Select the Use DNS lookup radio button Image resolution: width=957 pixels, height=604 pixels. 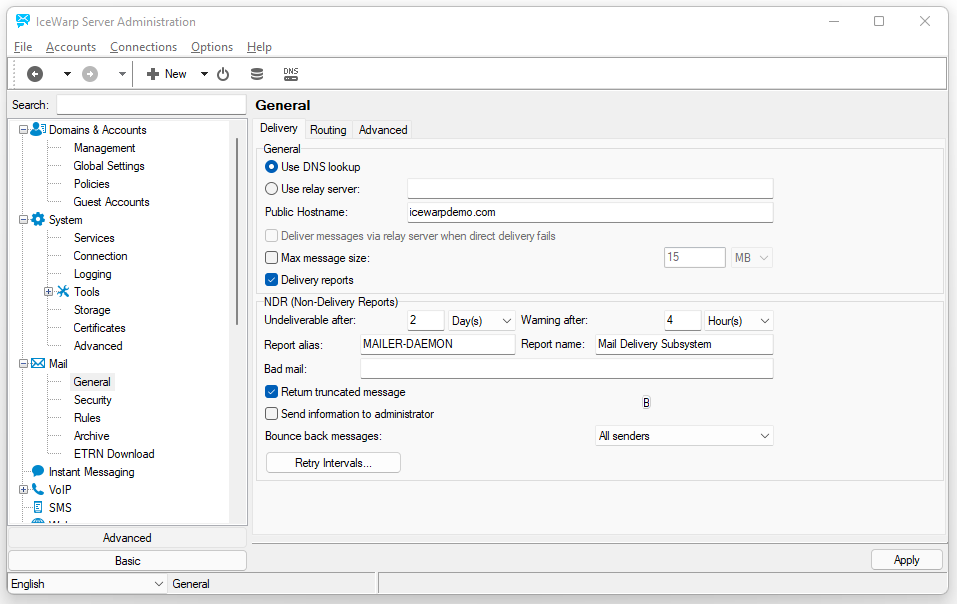click(x=272, y=167)
